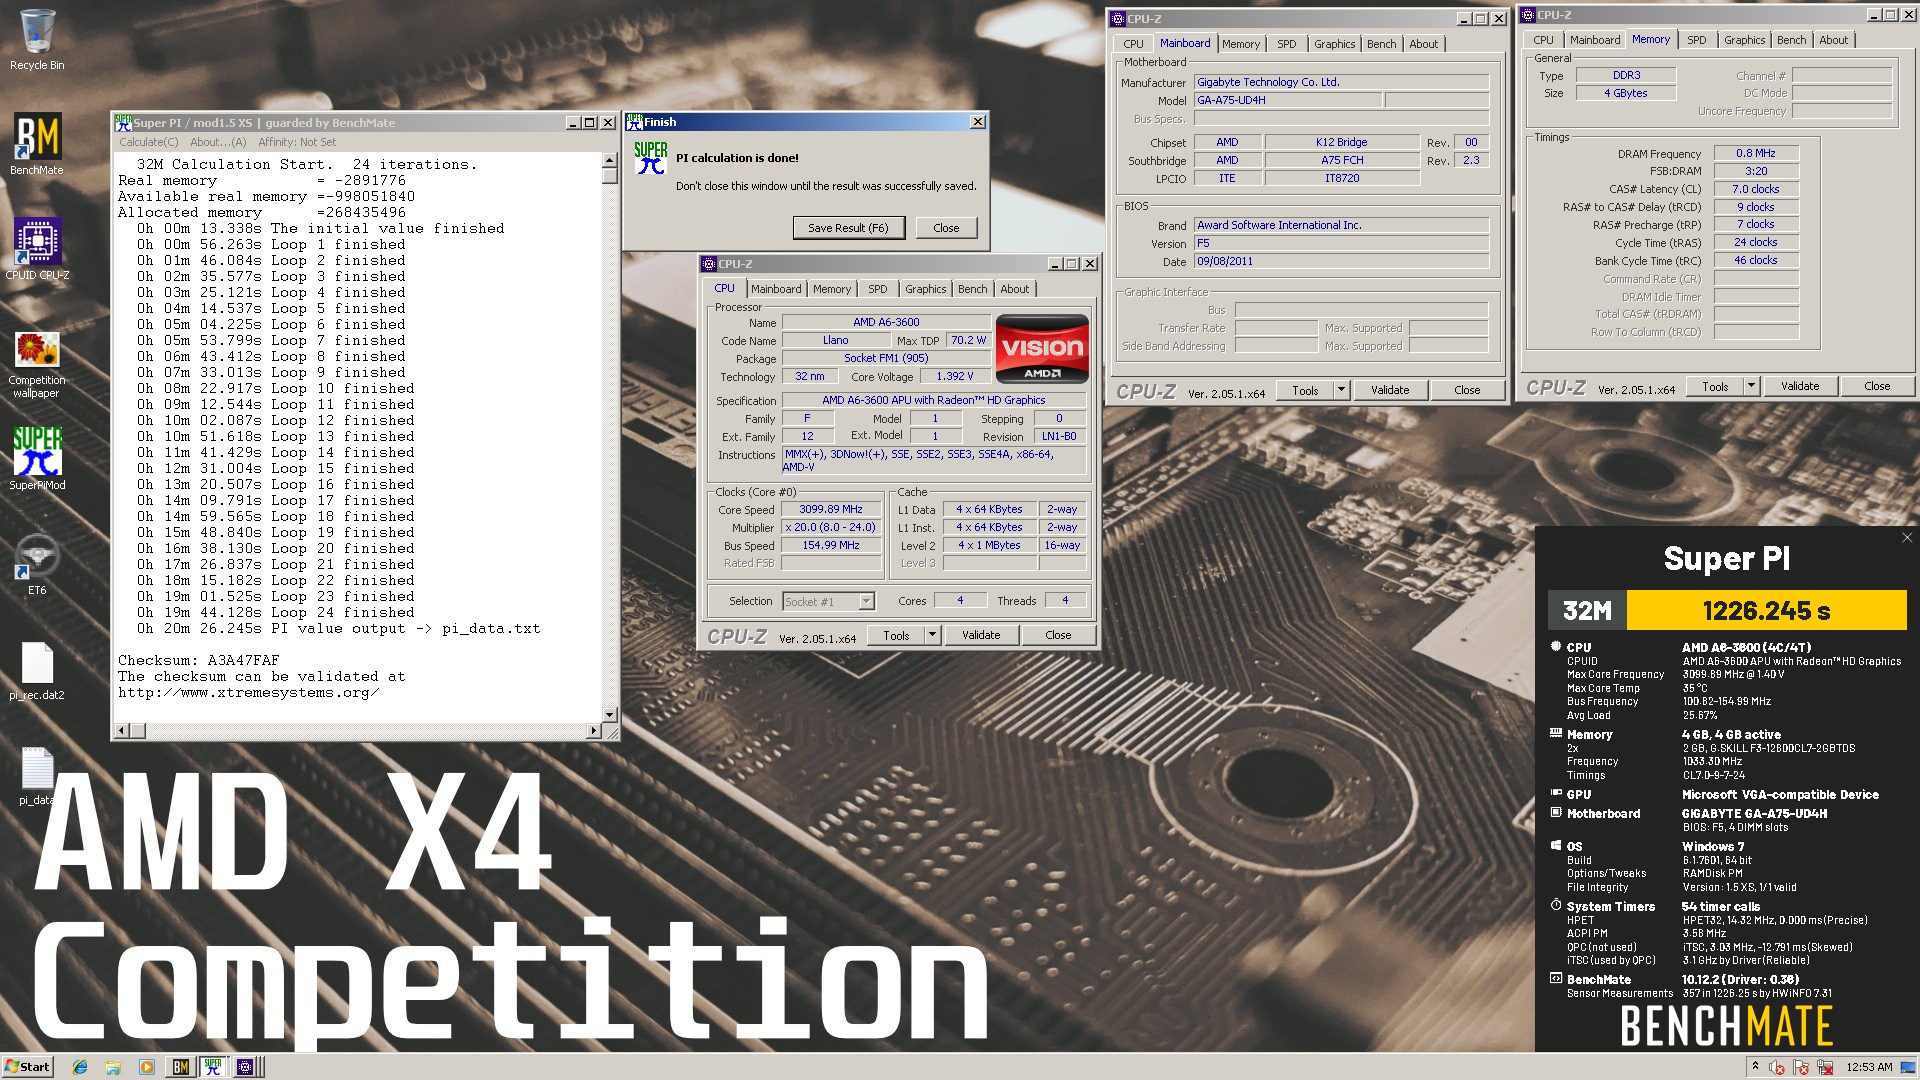The width and height of the screenshot is (1920, 1080).
Task: Click the taskbar clock showing 12:53 AM
Action: point(1869,1067)
